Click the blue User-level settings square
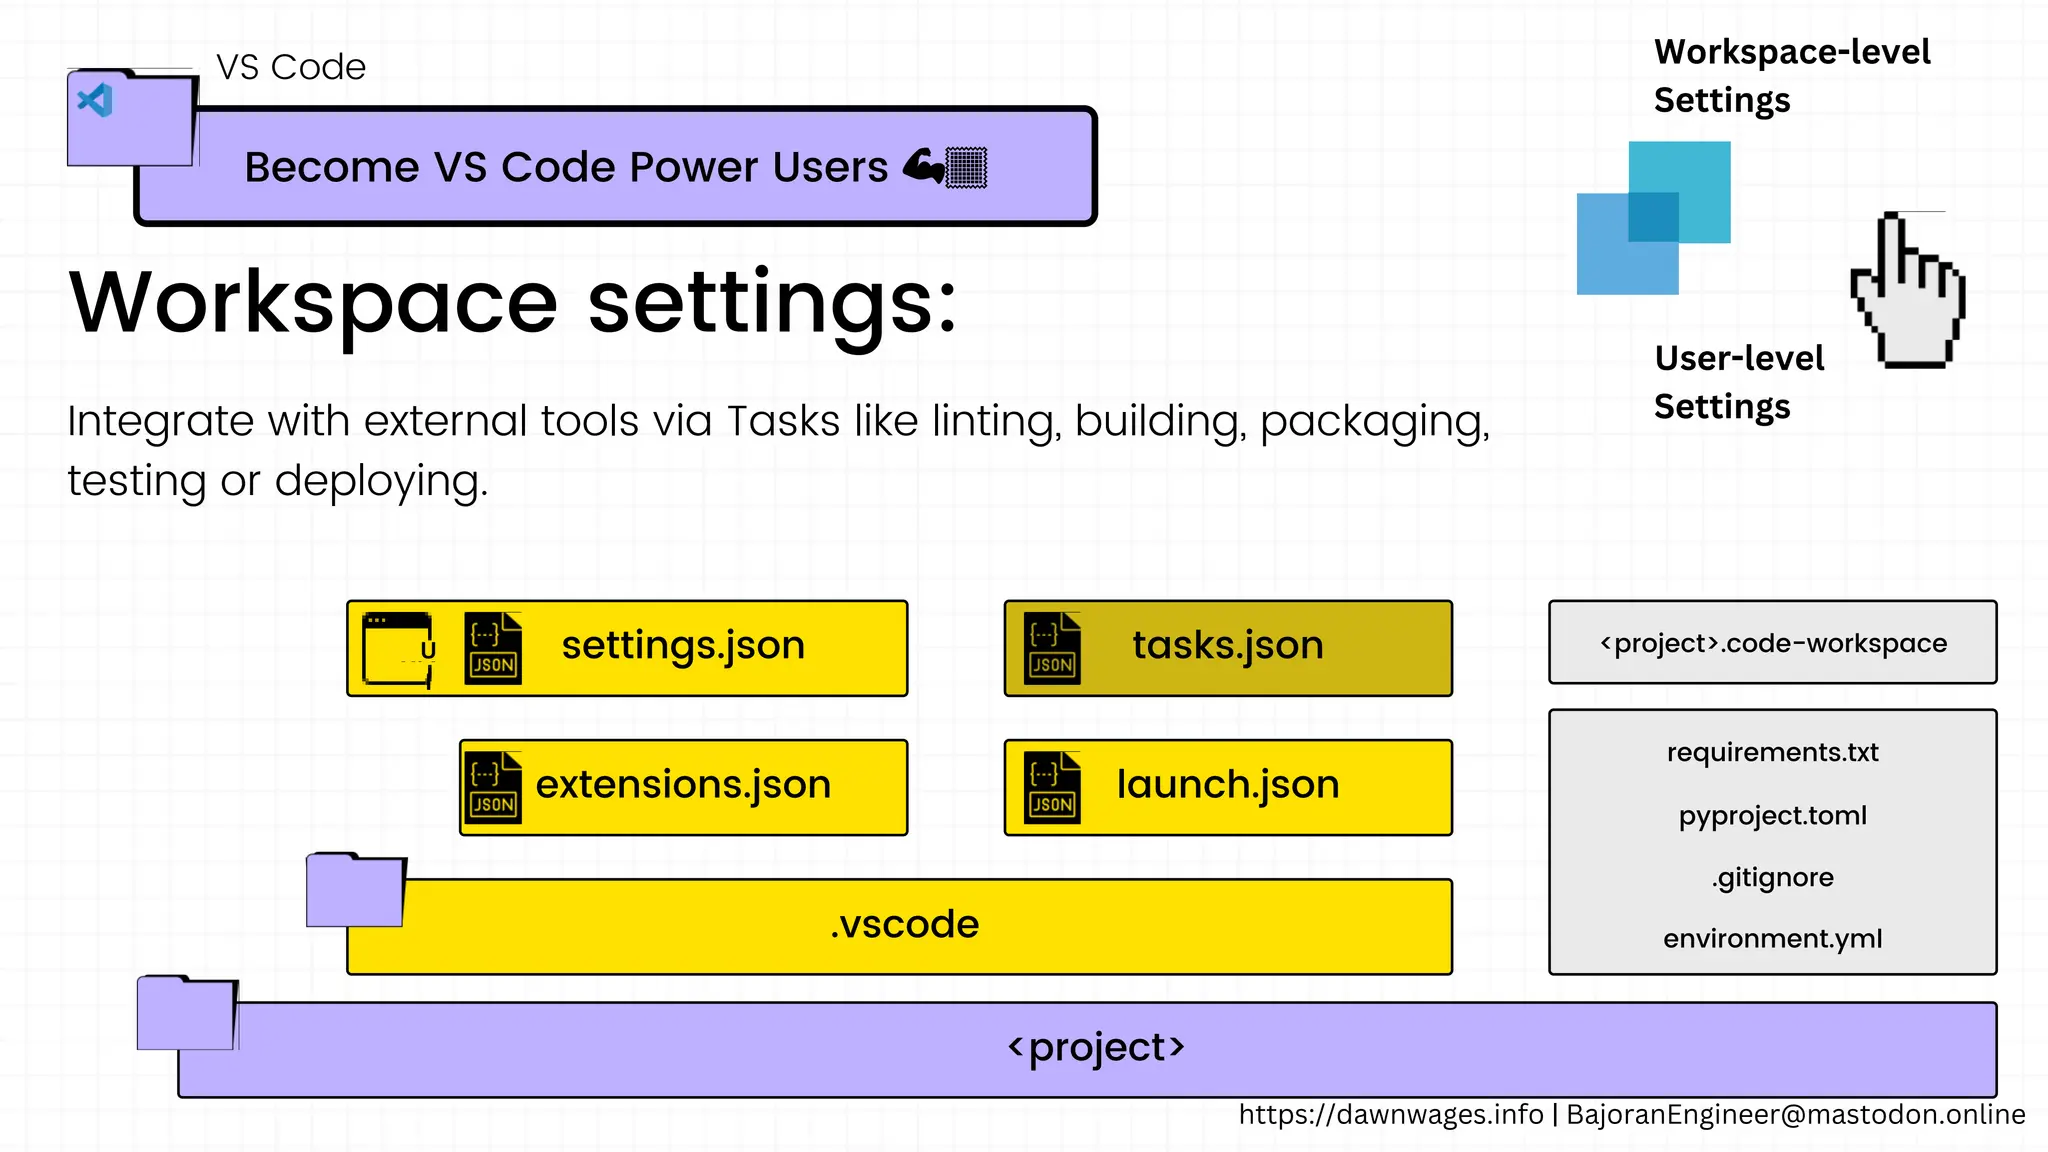 point(1610,260)
